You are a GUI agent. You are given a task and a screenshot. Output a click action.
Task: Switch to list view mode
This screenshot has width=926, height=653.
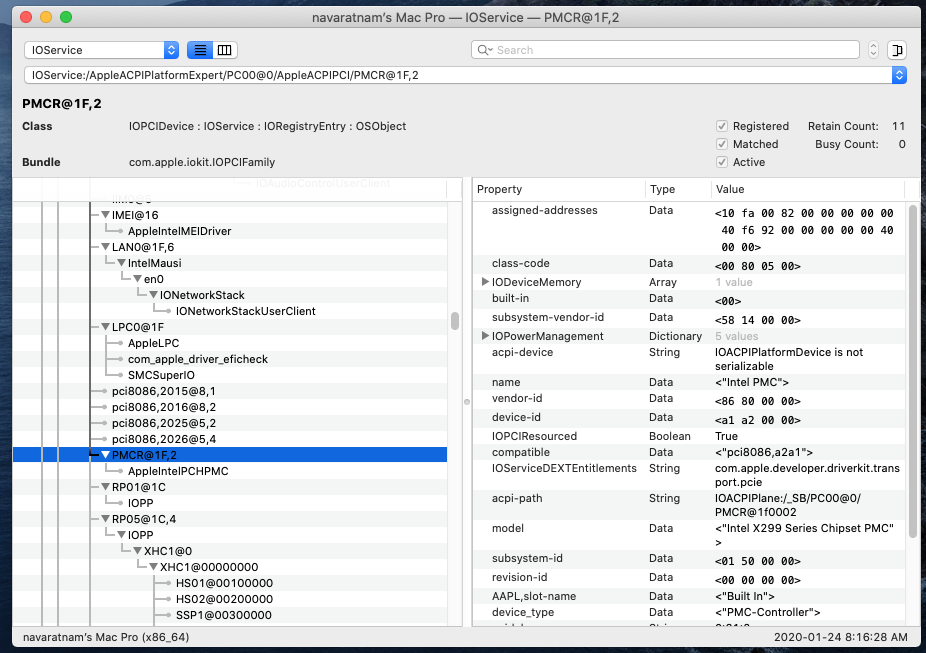tap(200, 50)
